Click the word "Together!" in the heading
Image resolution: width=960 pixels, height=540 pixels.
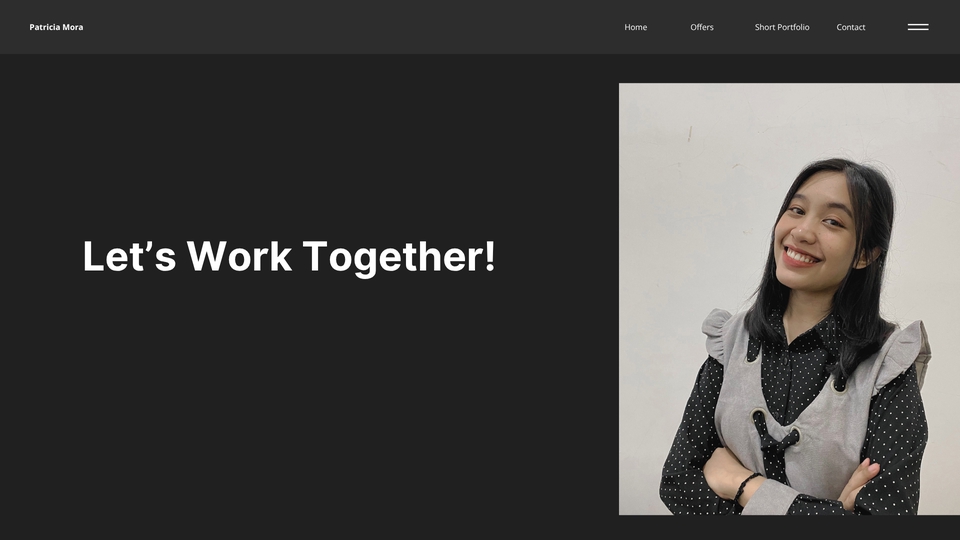[x=399, y=257]
